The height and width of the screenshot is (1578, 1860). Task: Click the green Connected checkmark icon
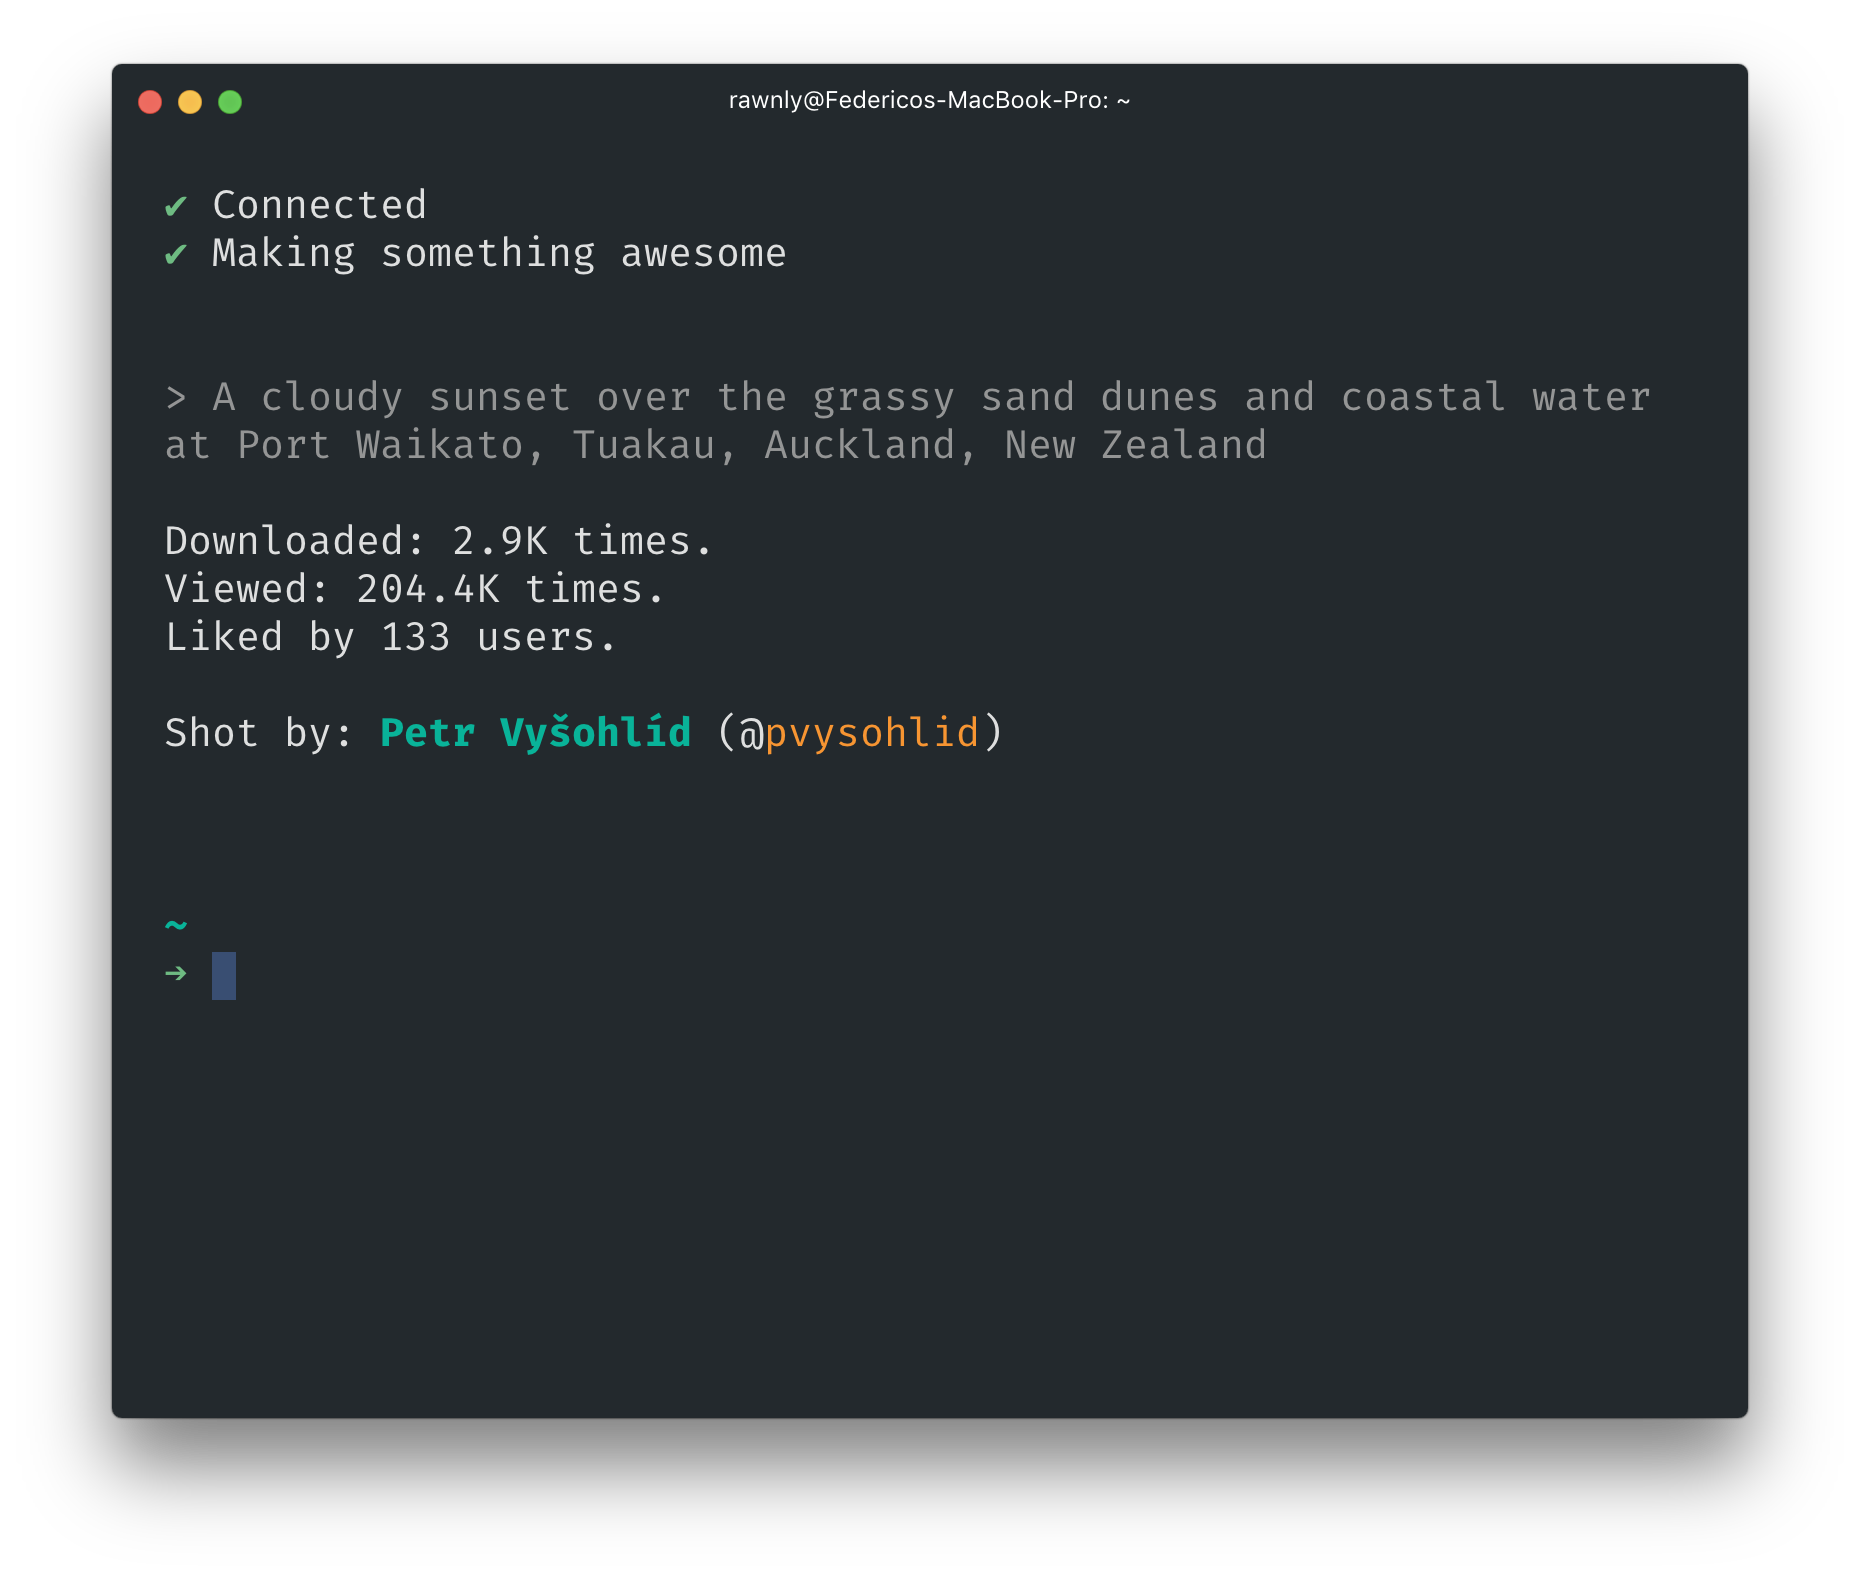177,206
